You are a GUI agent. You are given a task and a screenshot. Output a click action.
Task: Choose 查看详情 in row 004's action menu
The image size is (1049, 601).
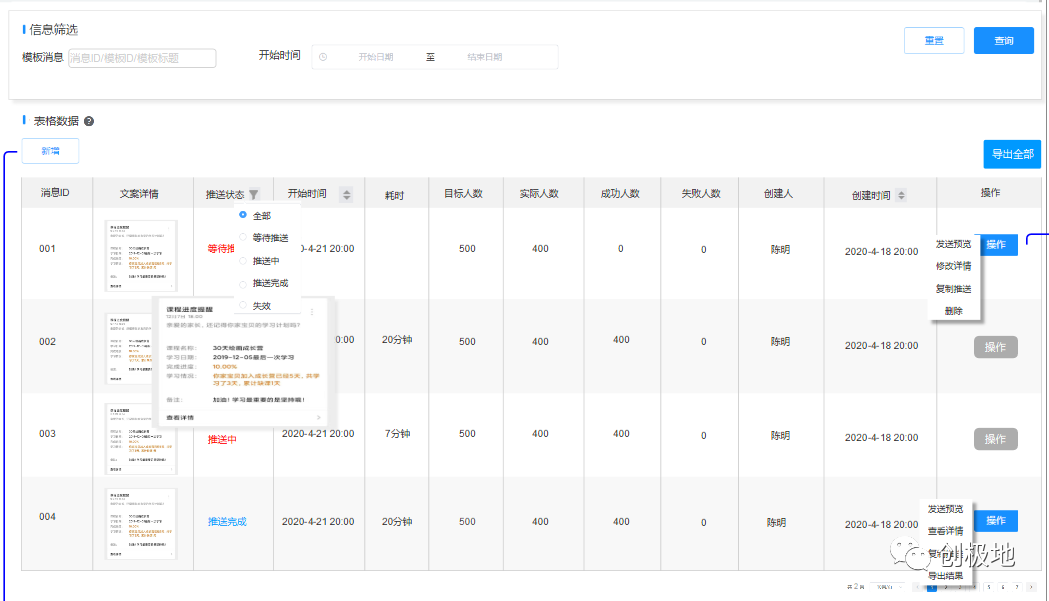pyautogui.click(x=945, y=531)
